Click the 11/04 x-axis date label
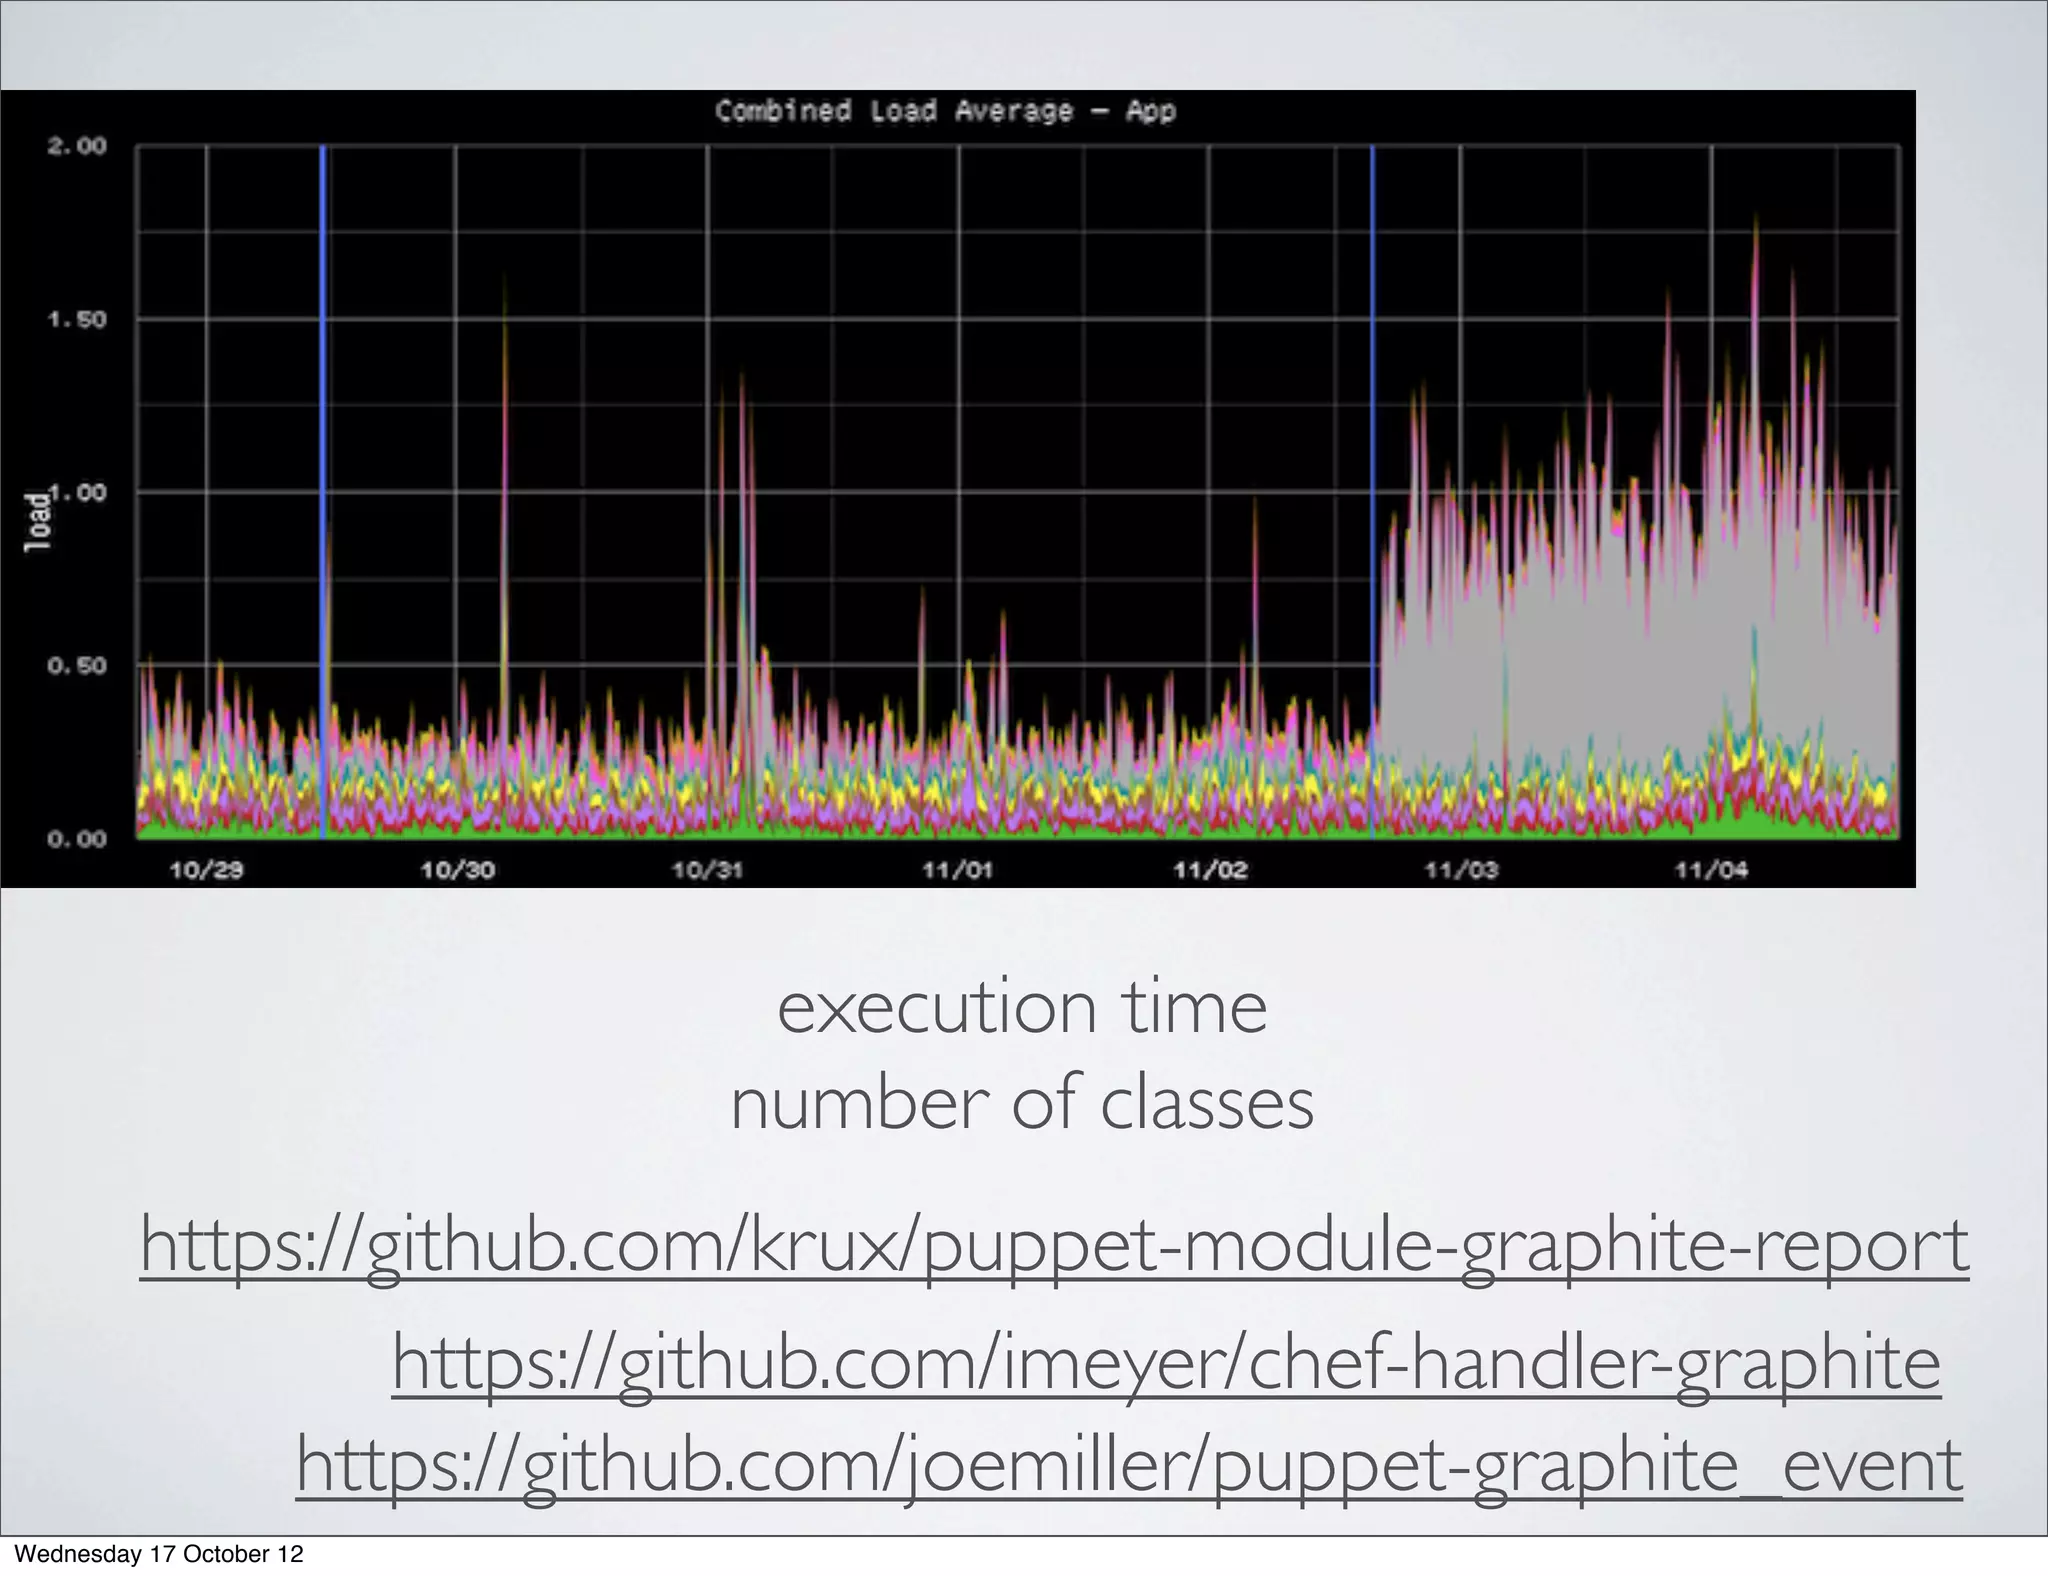Viewport: 2048px width, 1576px height. (x=1711, y=869)
